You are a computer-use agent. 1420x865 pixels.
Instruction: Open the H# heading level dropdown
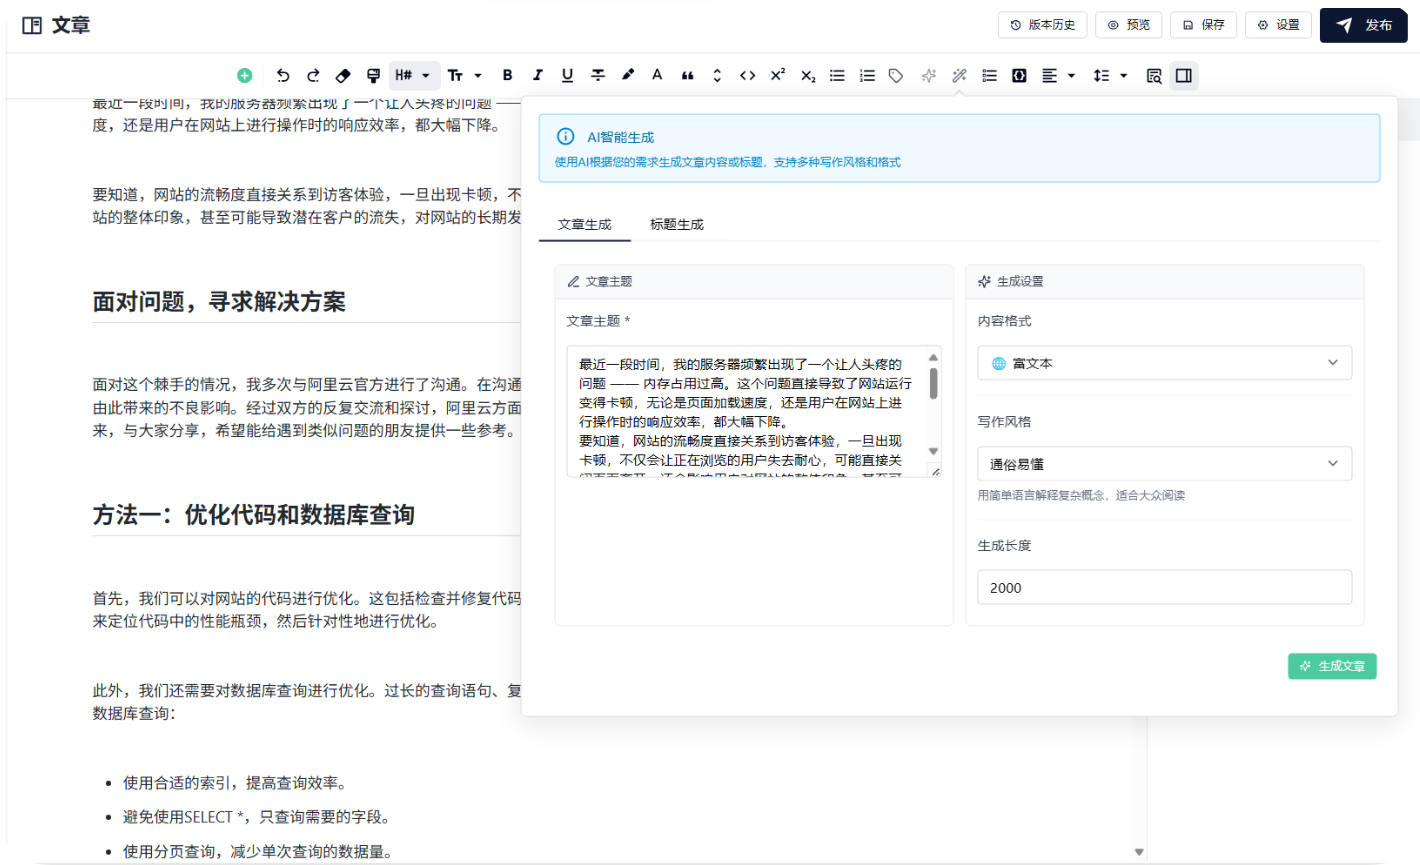click(x=413, y=75)
